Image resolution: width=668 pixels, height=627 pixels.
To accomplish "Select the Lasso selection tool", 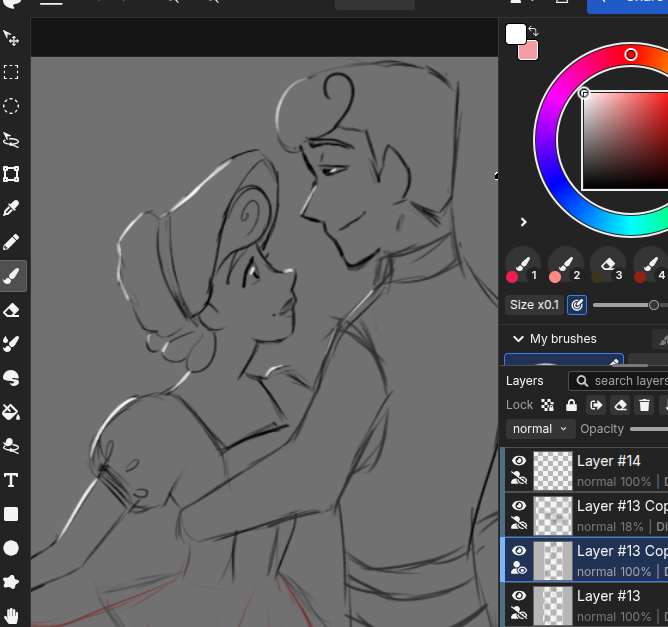I will coord(11,140).
